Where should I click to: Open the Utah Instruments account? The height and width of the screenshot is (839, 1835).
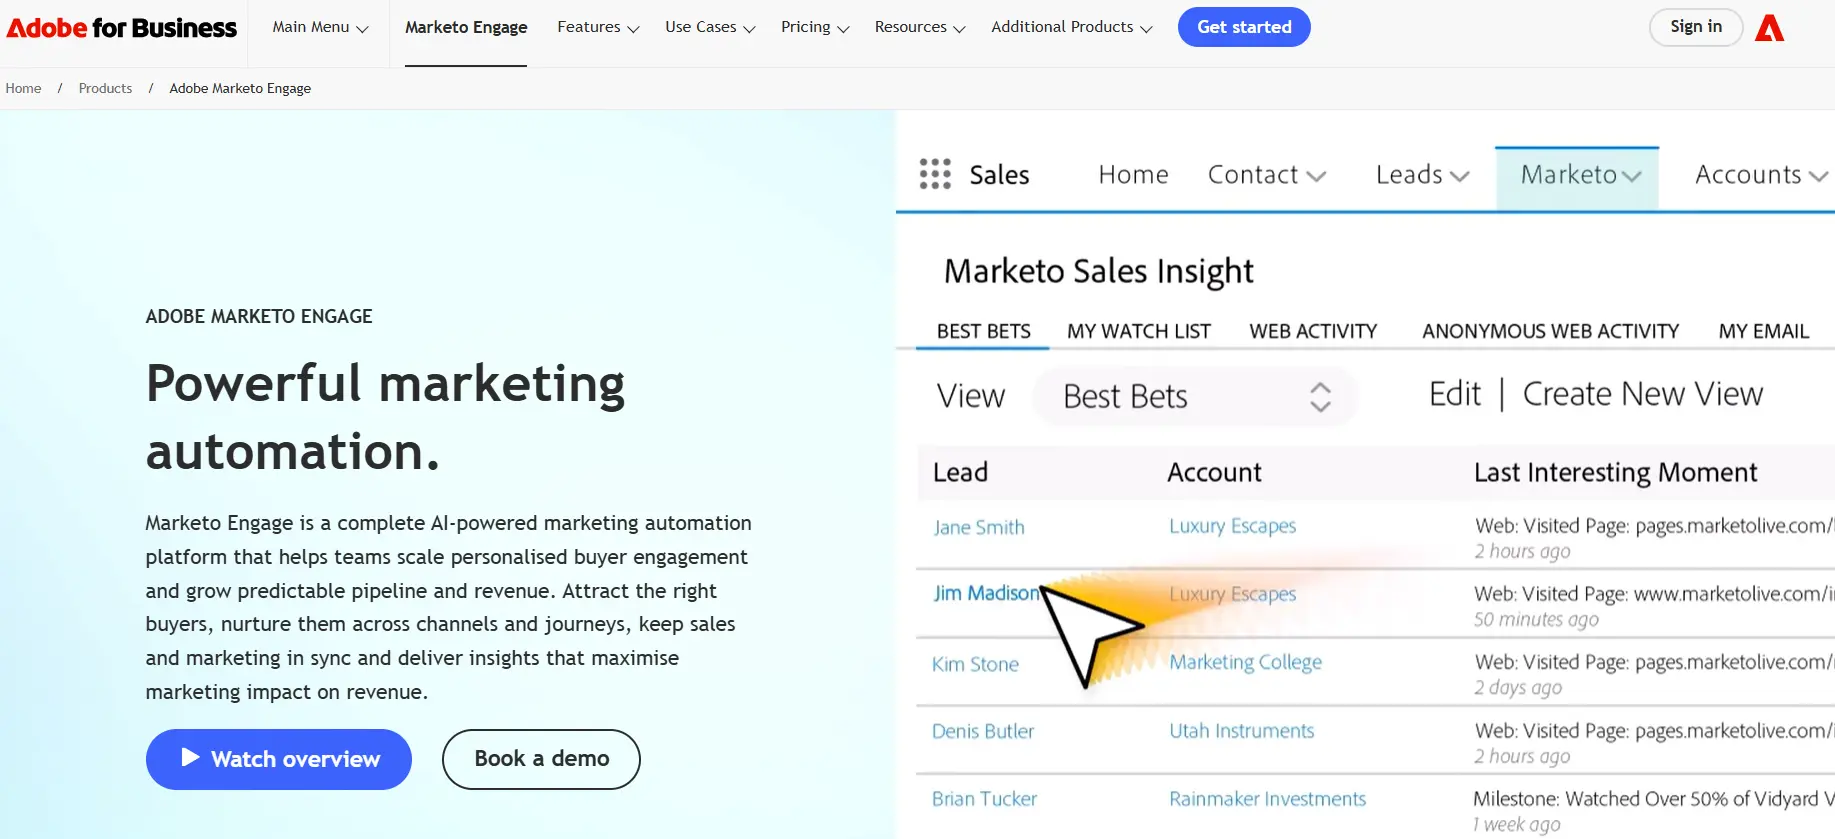point(1241,731)
